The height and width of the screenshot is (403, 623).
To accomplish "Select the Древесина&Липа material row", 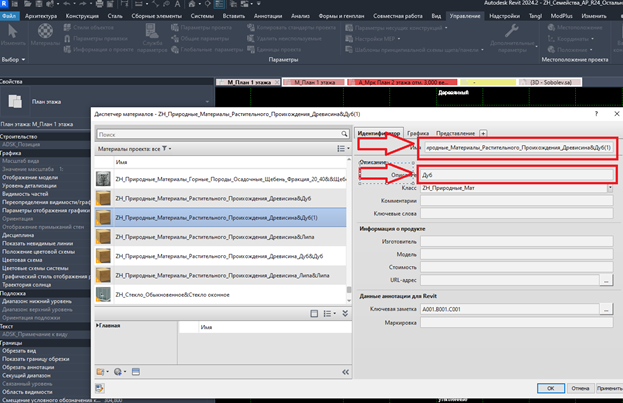I will coord(221,237).
